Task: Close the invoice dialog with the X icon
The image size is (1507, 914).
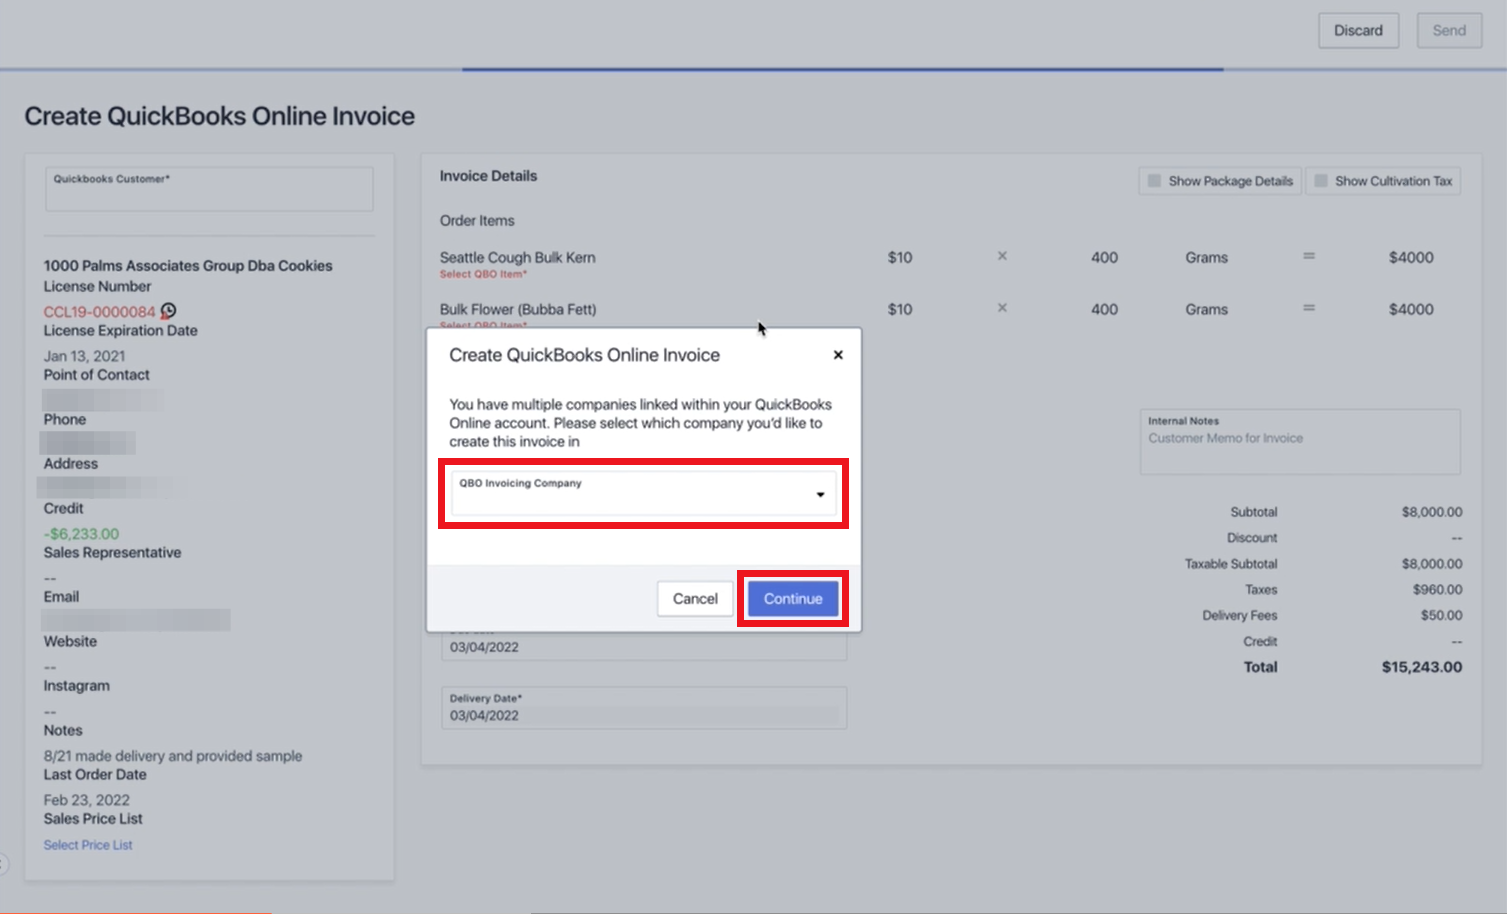Action: pos(838,354)
